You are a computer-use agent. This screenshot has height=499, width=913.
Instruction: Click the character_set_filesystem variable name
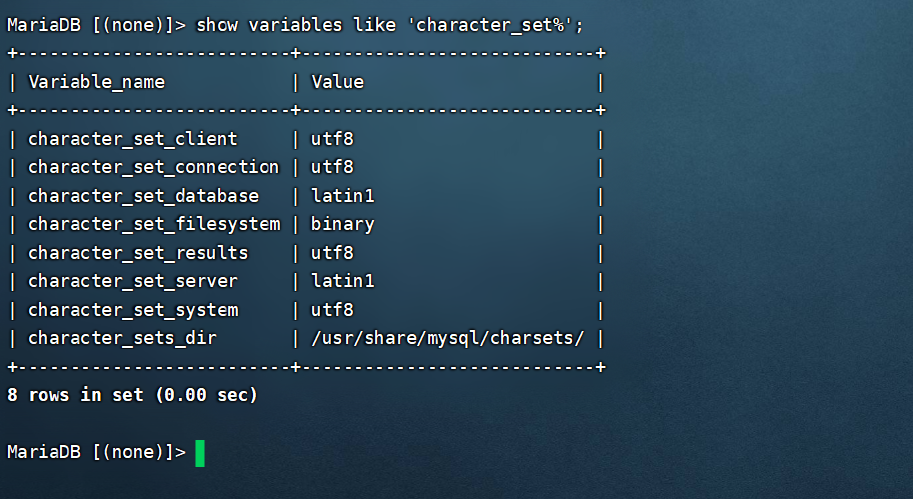[x=153, y=224]
